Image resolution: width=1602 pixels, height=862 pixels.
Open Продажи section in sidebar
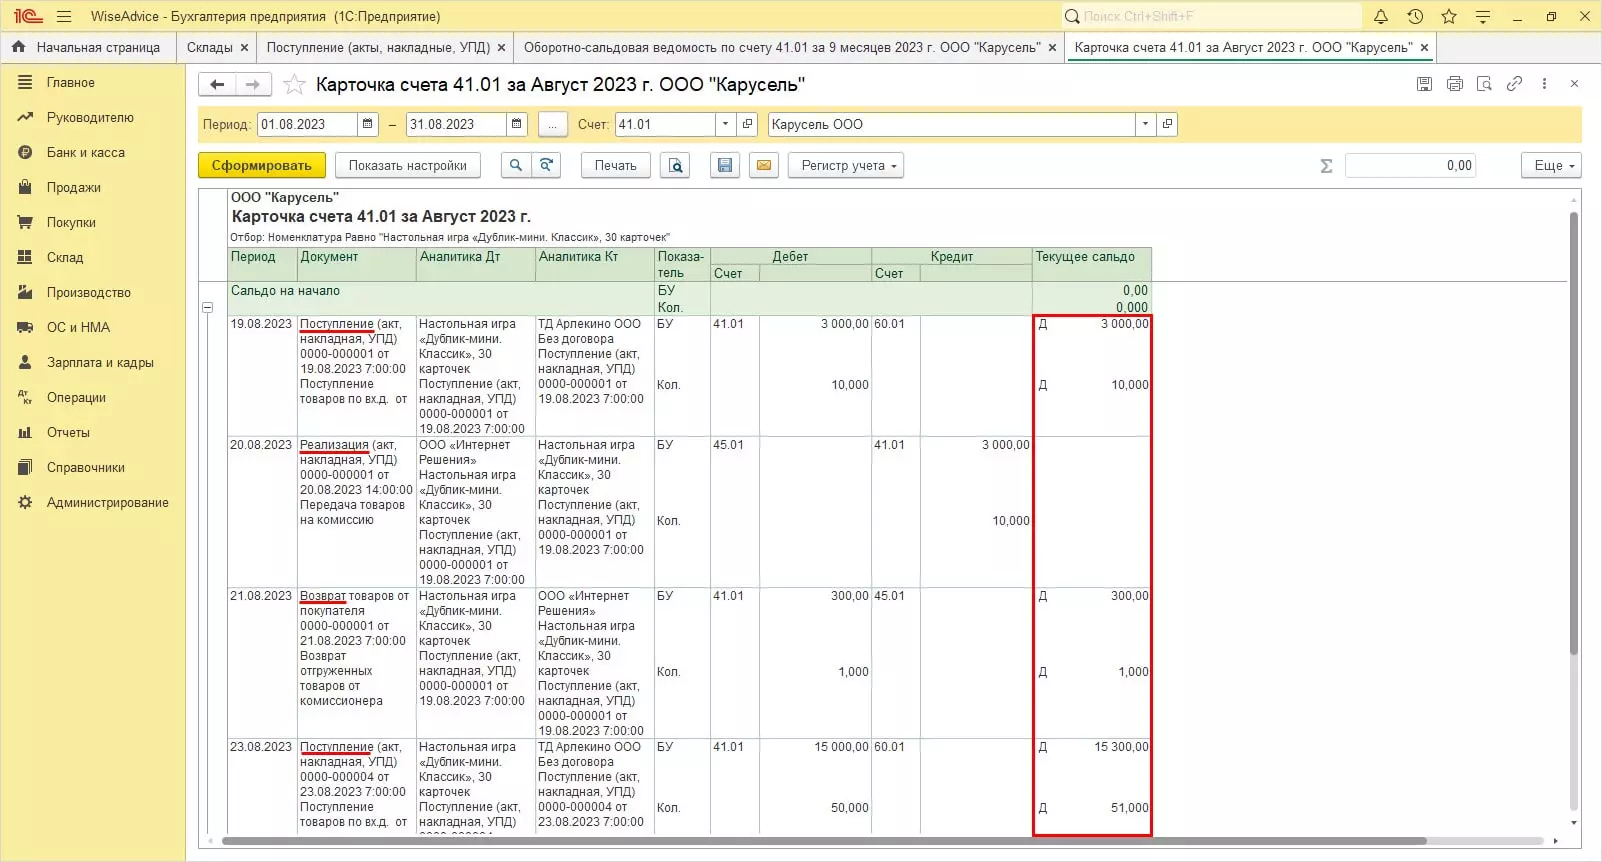(73, 187)
